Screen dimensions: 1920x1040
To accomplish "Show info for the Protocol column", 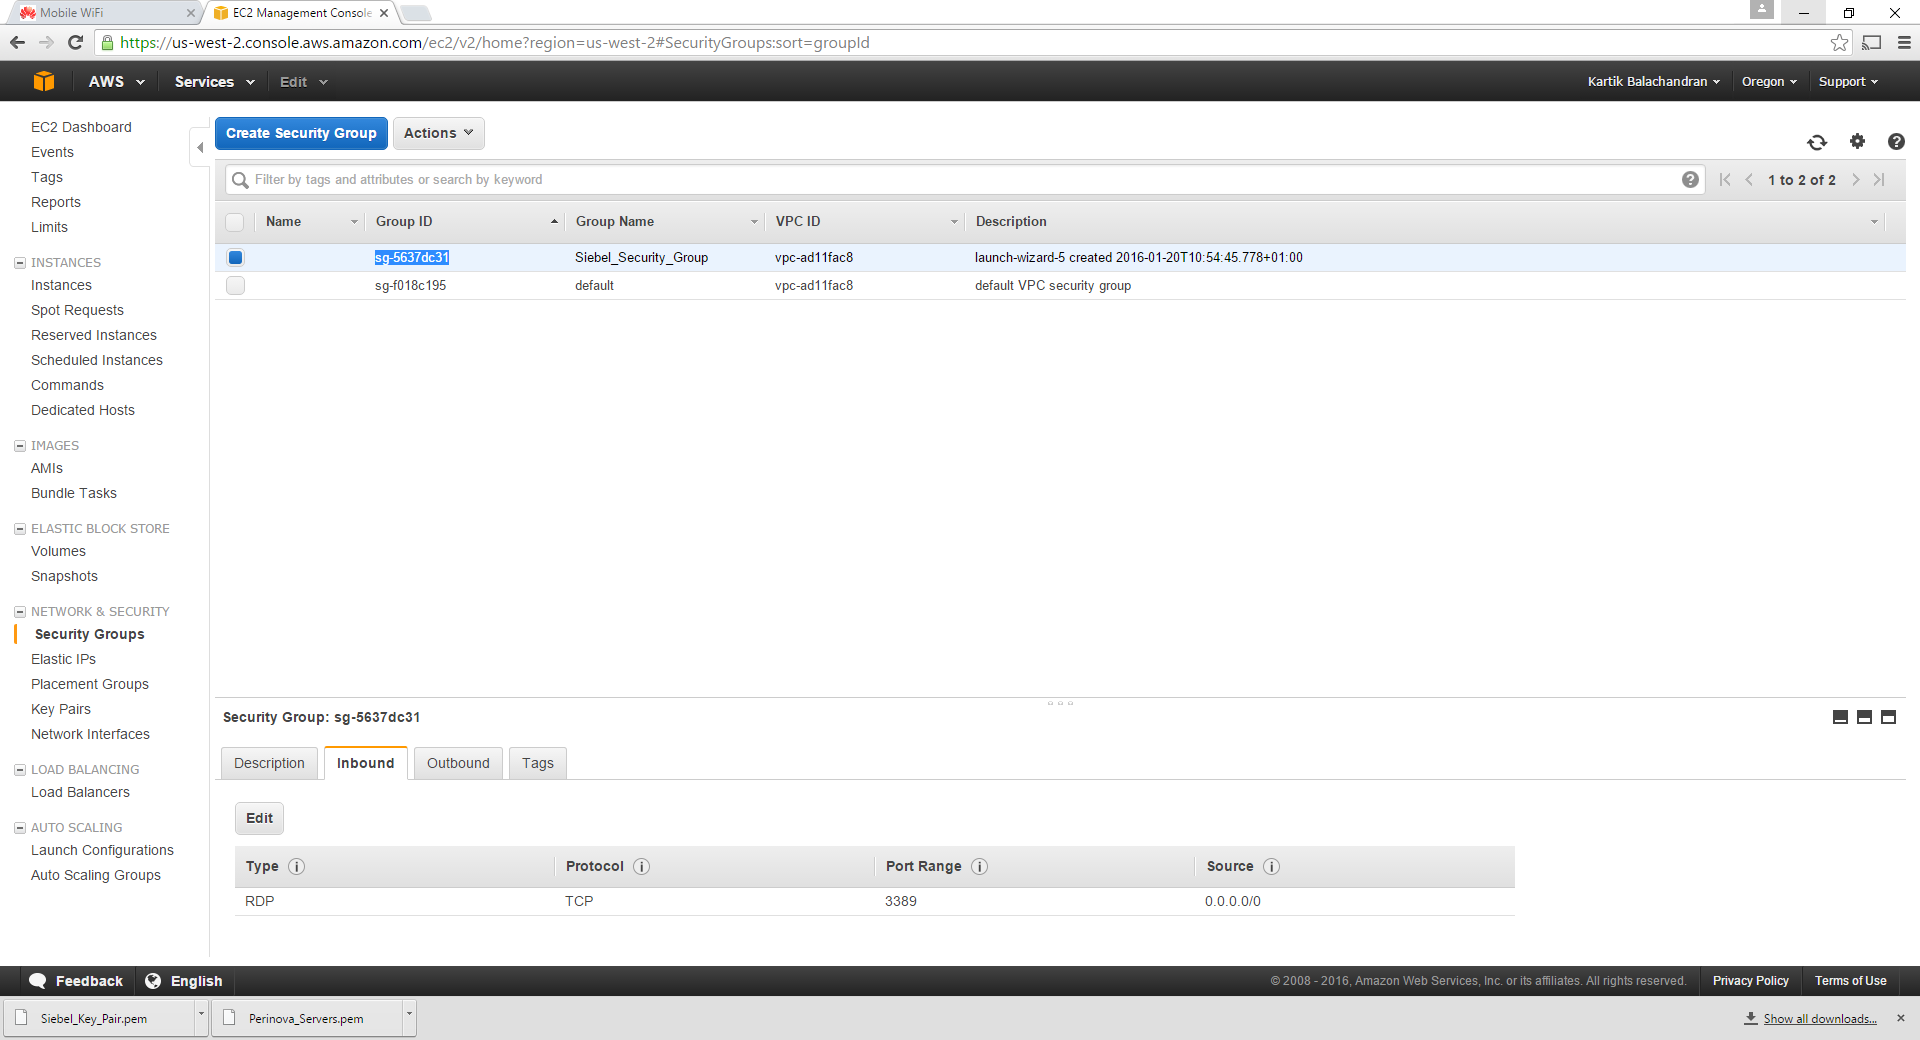I will point(642,867).
